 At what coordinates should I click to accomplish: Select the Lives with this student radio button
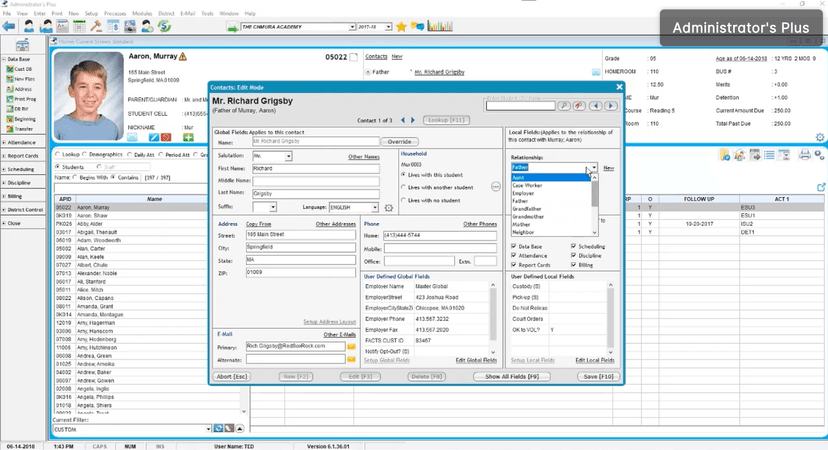pos(403,175)
